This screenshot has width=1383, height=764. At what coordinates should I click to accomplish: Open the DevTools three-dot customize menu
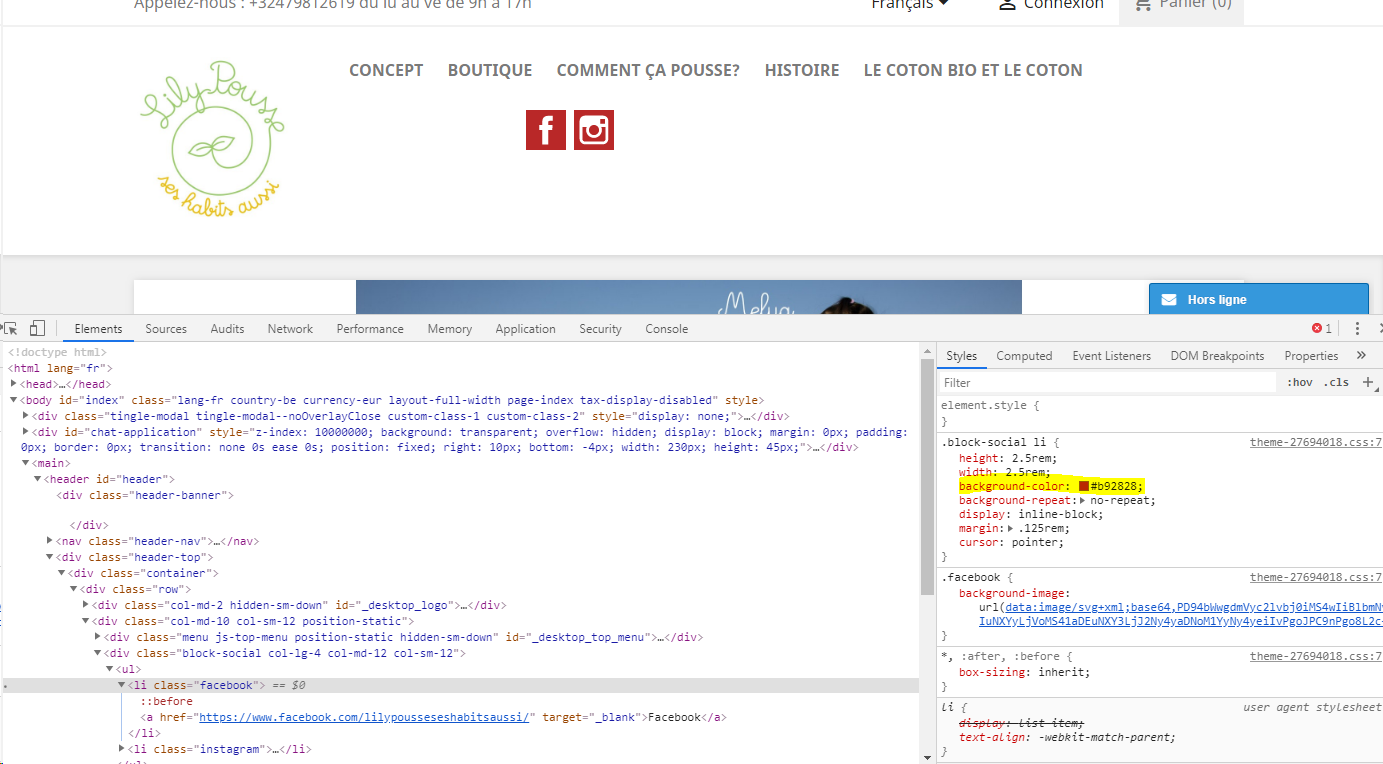coord(1357,328)
